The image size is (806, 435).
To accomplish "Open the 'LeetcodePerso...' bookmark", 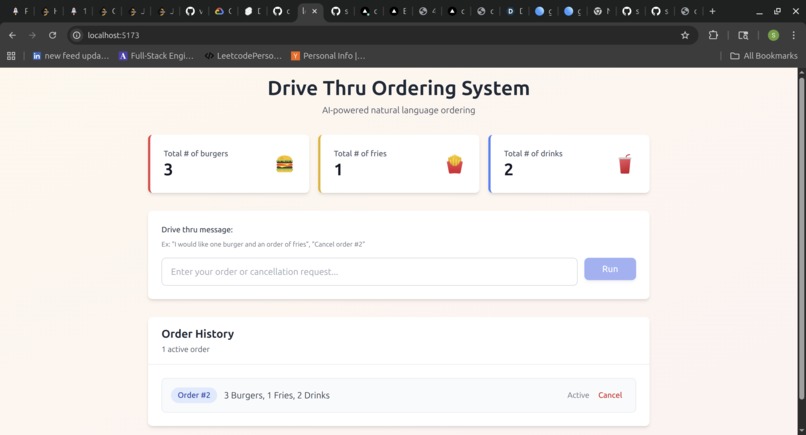I will click(x=243, y=56).
